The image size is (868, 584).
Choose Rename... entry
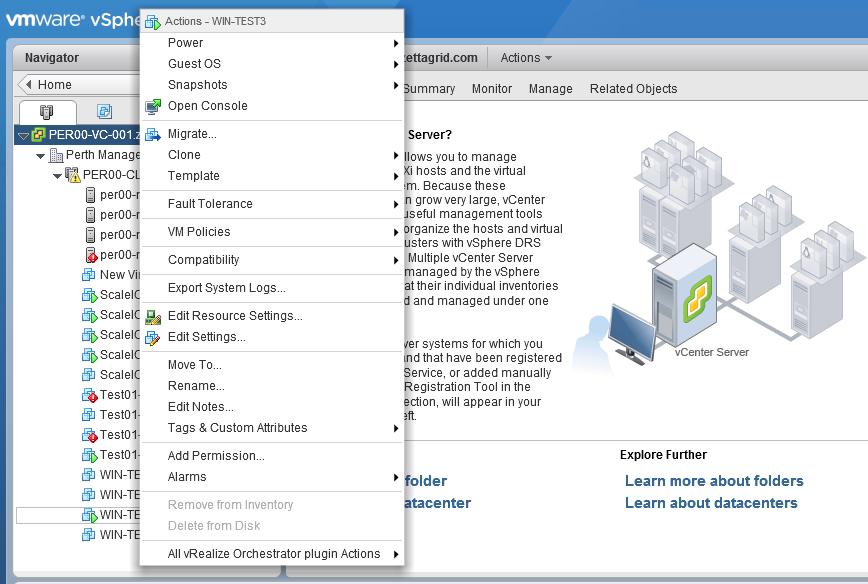coord(272,386)
